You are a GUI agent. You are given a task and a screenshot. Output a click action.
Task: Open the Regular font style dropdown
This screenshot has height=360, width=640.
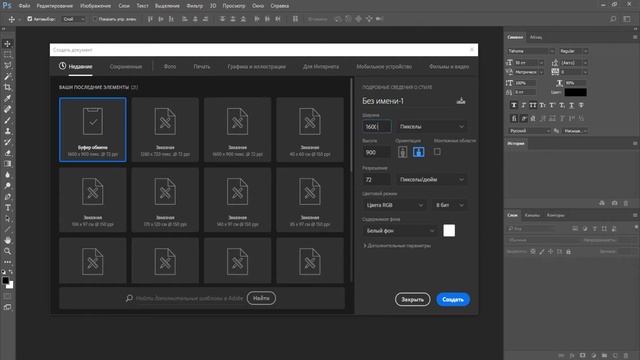[x=573, y=51]
